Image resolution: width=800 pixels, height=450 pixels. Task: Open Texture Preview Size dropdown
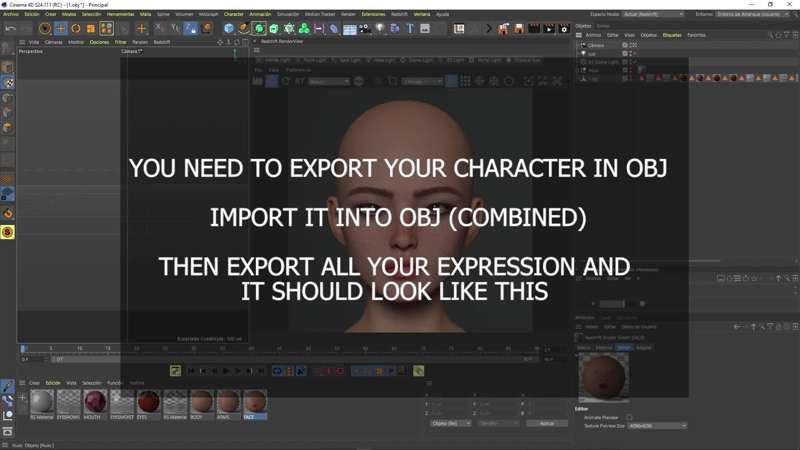(x=655, y=426)
